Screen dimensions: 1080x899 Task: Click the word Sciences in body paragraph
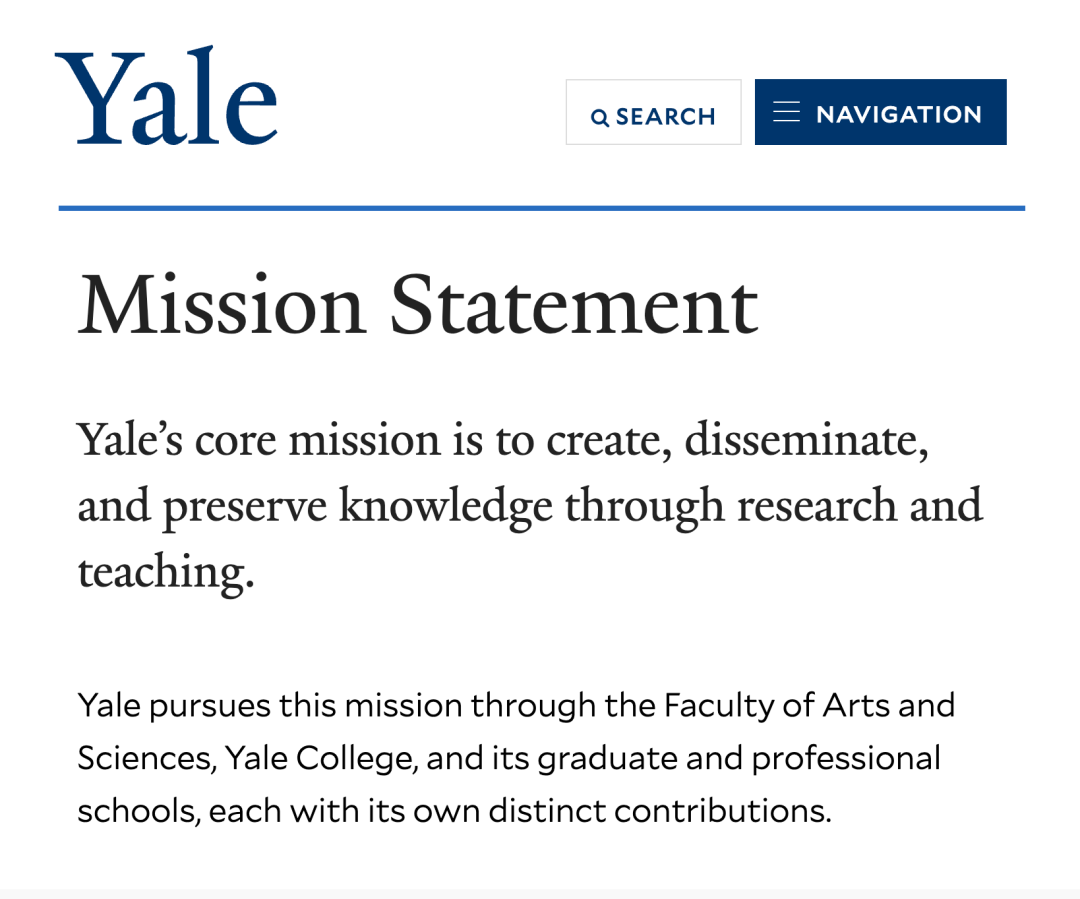(144, 758)
